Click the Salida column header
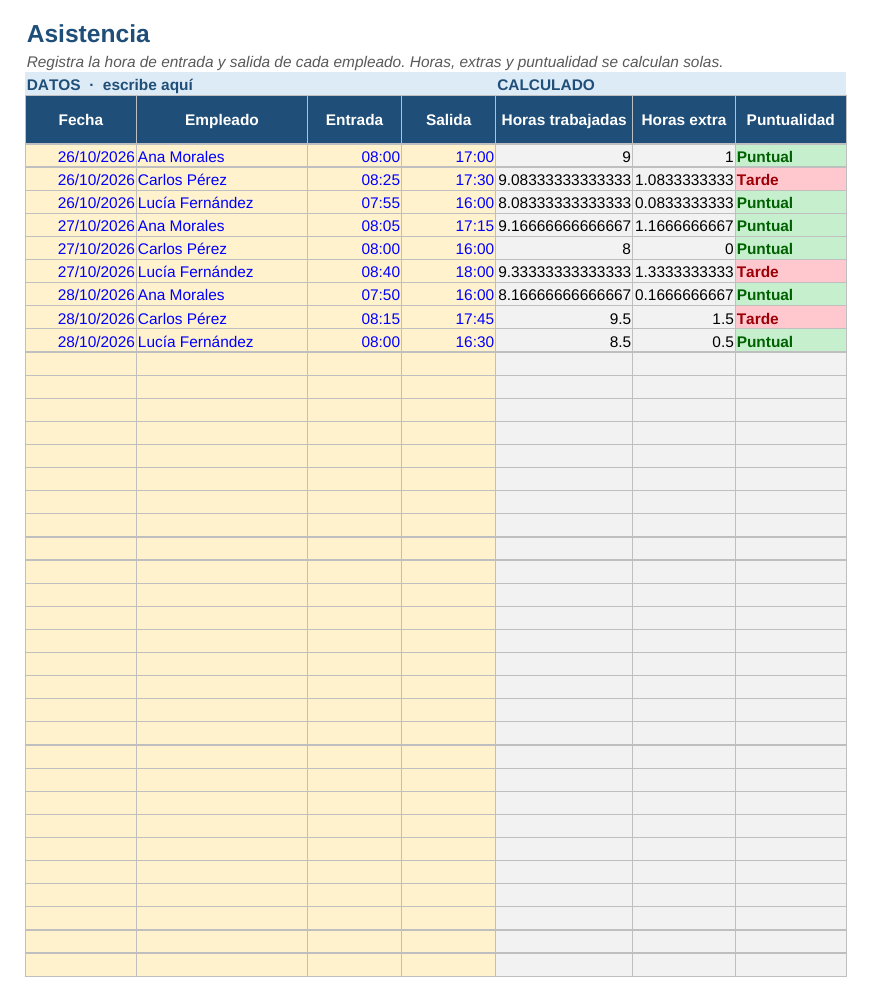Image resolution: width=871 pixels, height=1001 pixels. pyautogui.click(x=448, y=119)
